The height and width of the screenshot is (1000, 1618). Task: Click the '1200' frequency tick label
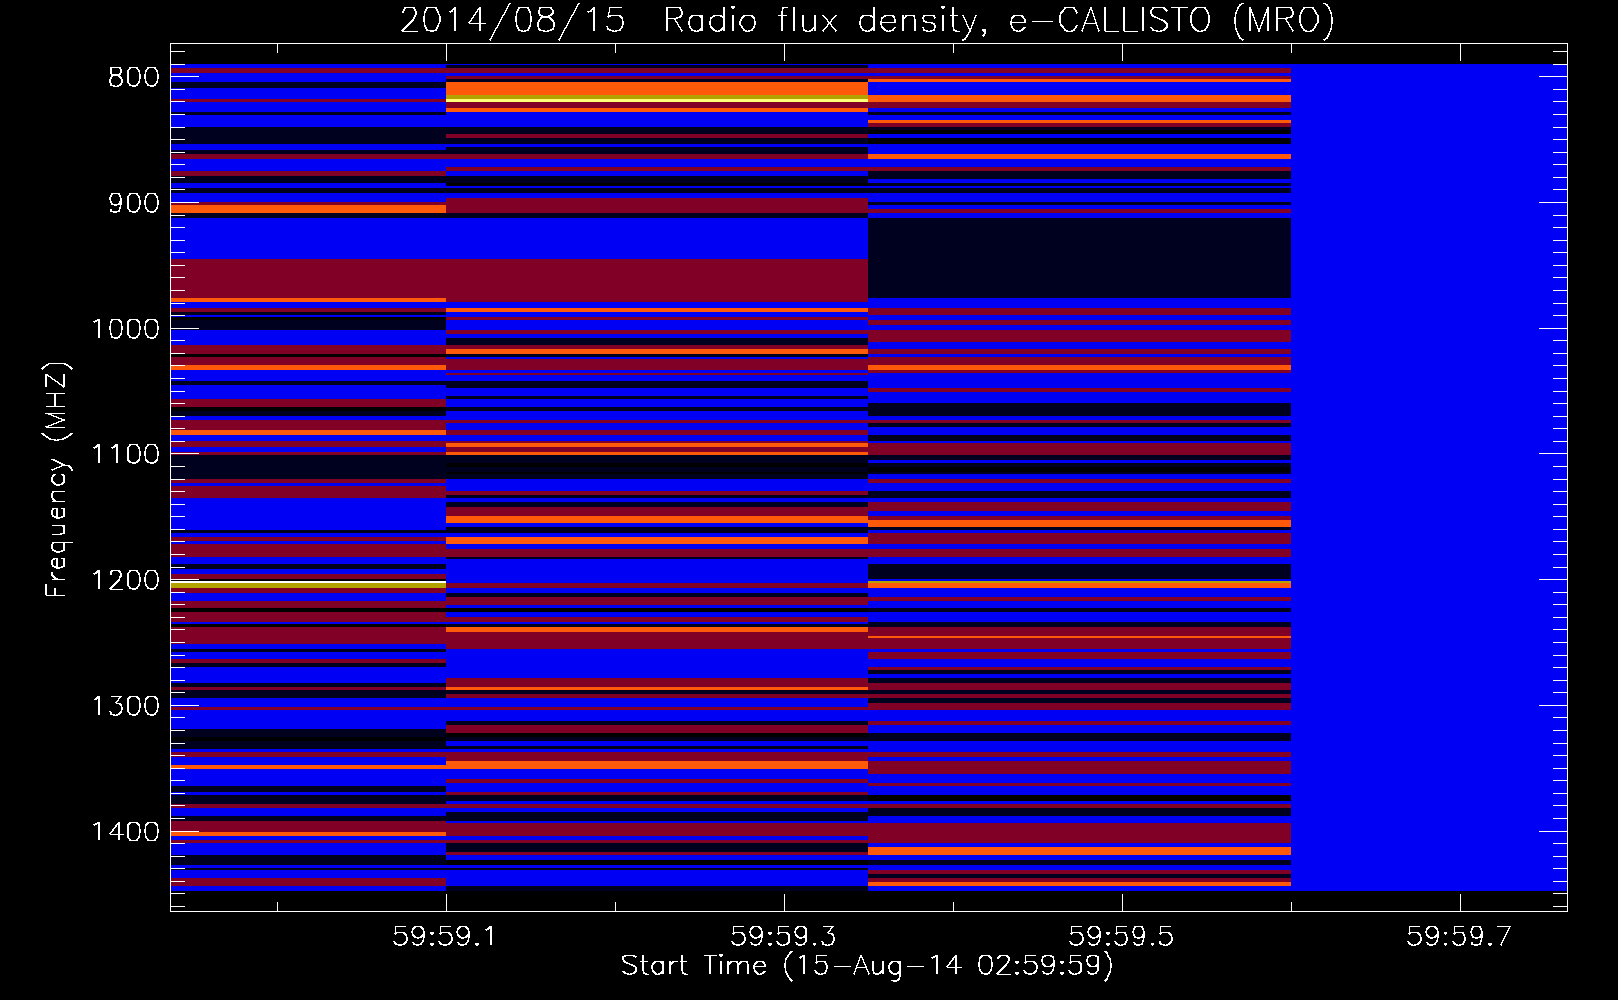(125, 580)
